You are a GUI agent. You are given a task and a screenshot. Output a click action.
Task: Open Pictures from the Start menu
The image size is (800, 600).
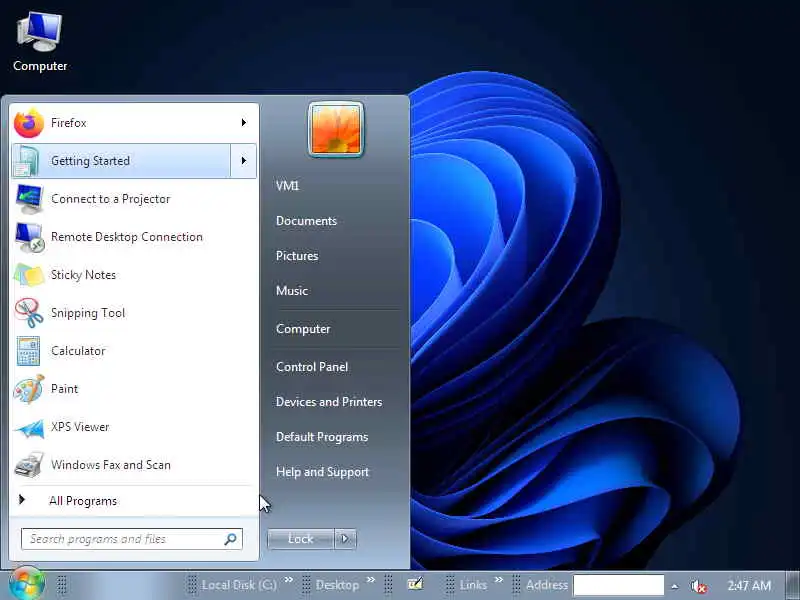pos(297,256)
